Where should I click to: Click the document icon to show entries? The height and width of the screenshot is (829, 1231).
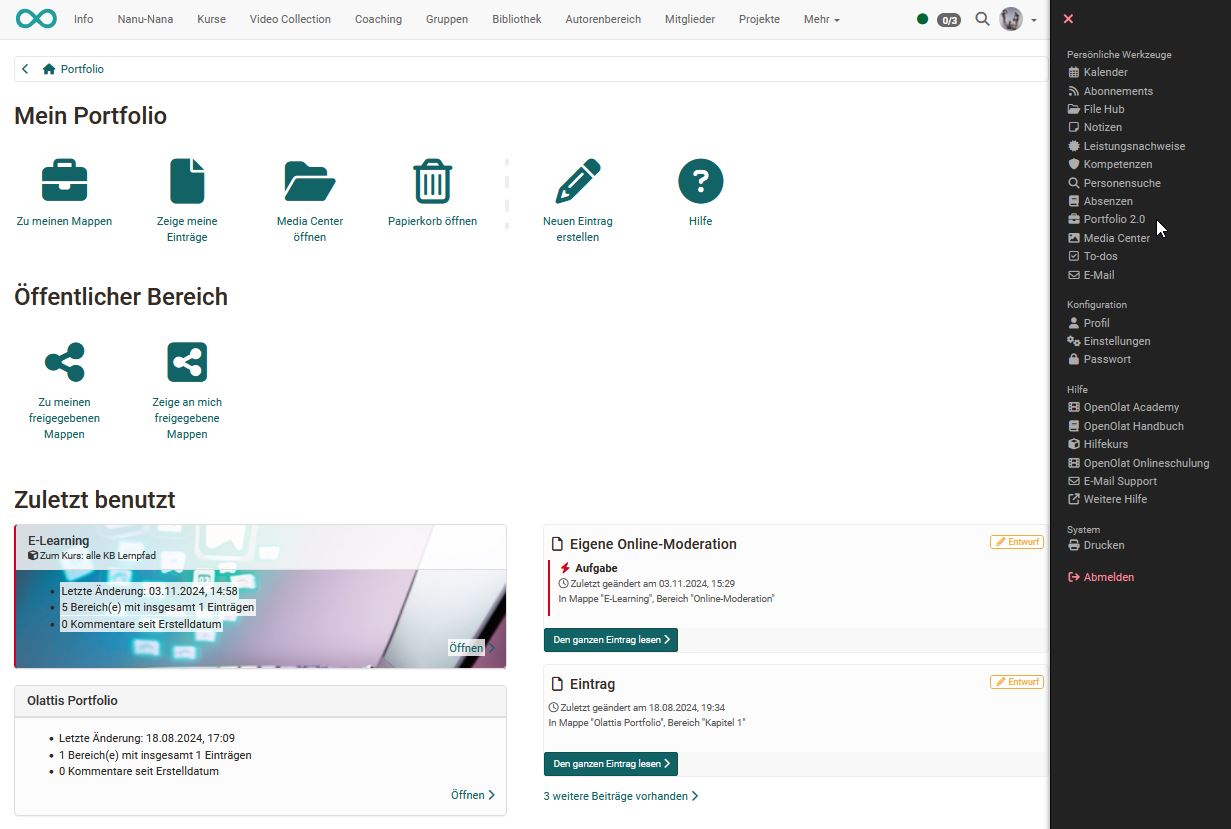point(187,182)
